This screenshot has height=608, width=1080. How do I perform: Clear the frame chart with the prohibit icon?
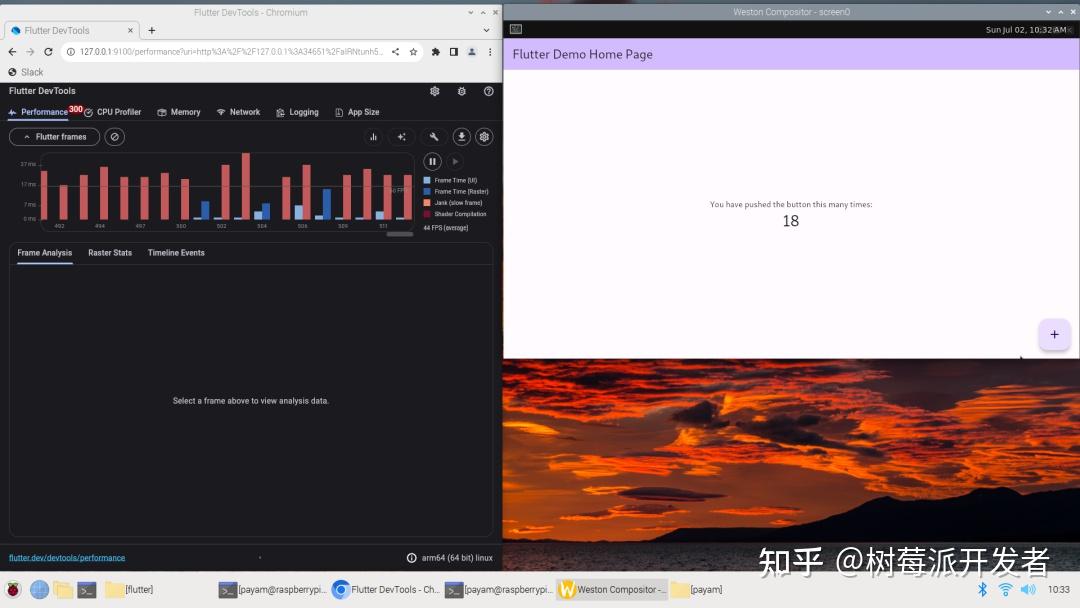114,137
